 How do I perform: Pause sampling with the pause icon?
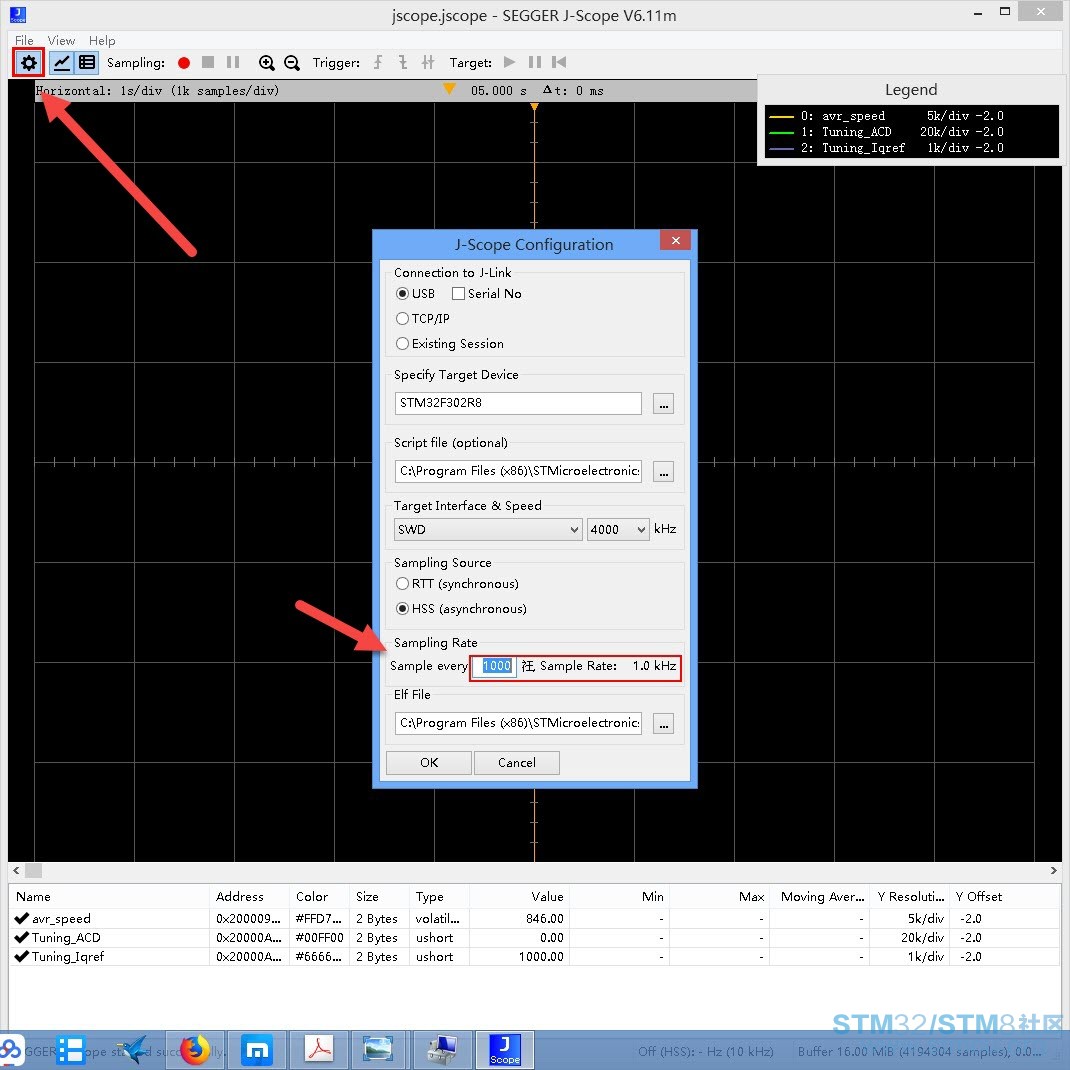[233, 62]
